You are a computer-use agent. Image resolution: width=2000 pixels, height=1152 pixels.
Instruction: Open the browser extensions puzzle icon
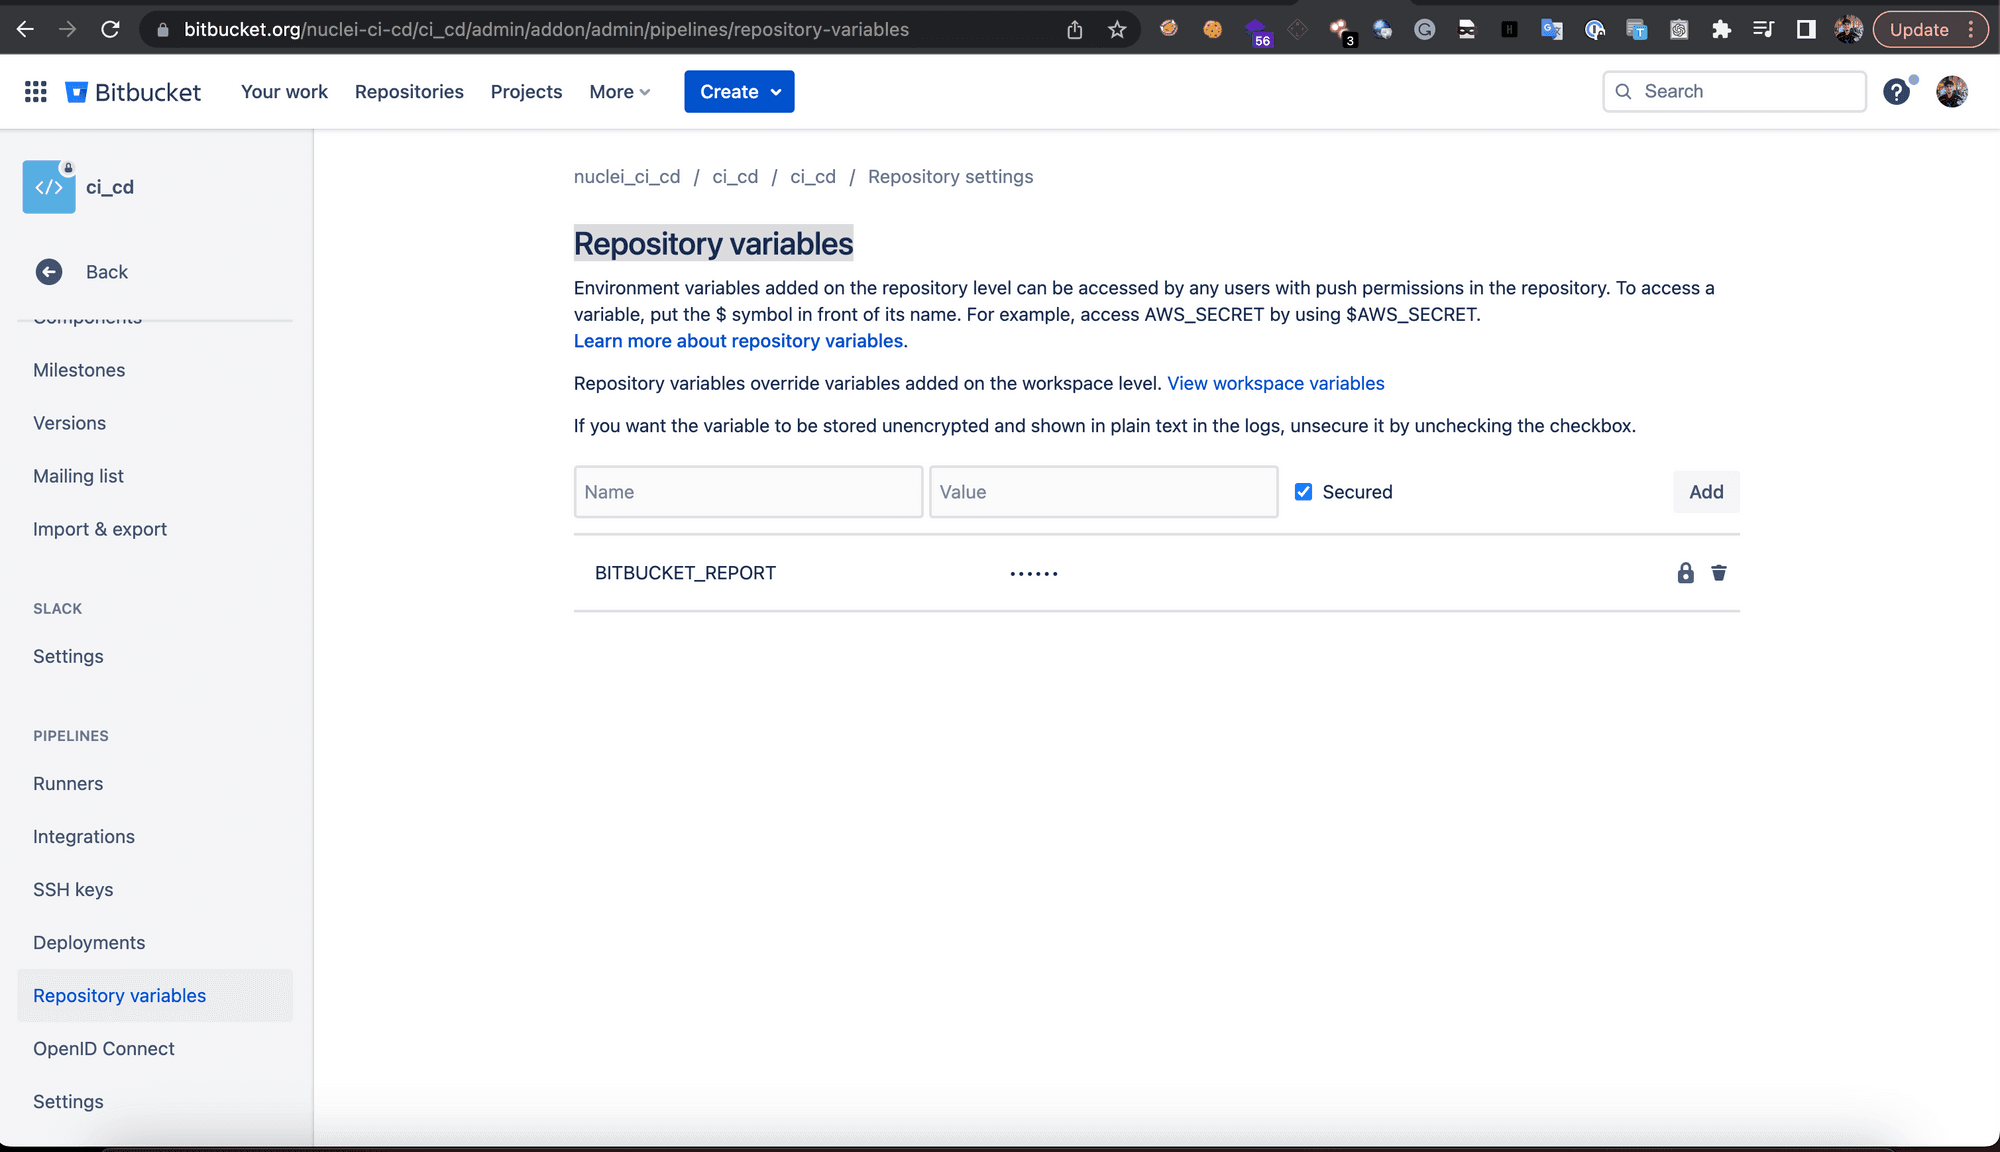tap(1721, 30)
